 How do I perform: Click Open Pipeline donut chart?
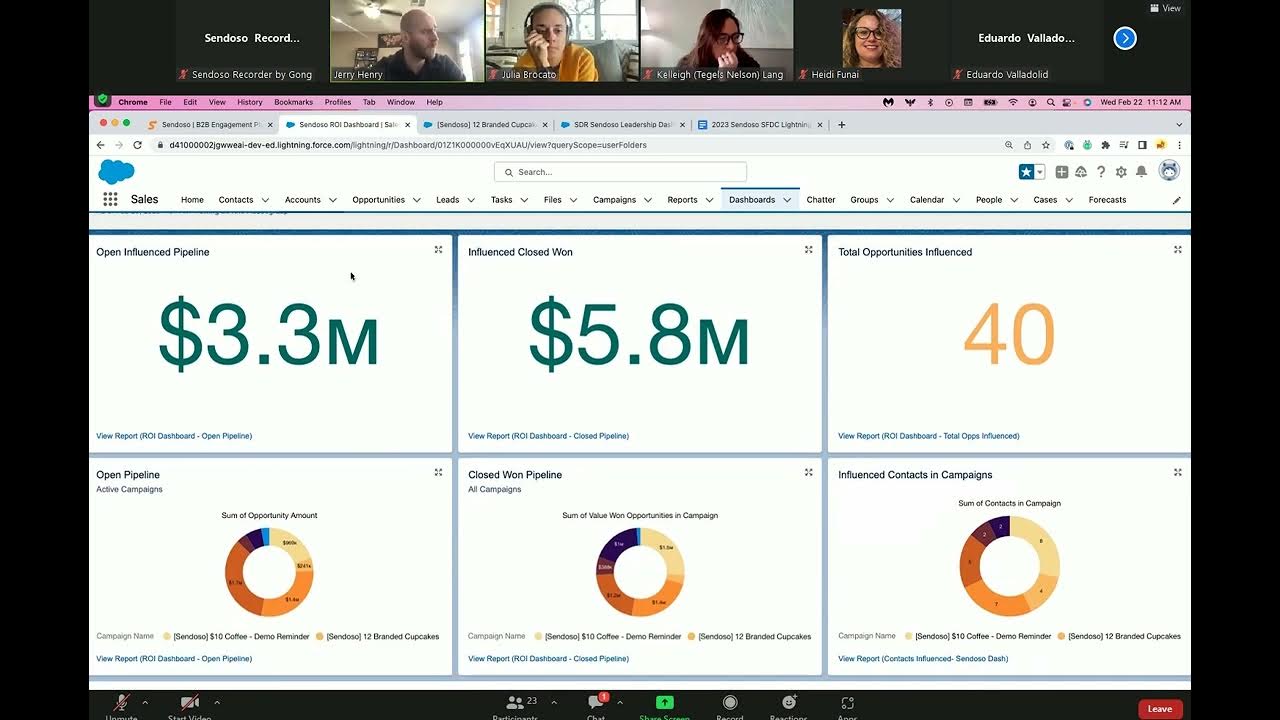[x=269, y=572]
